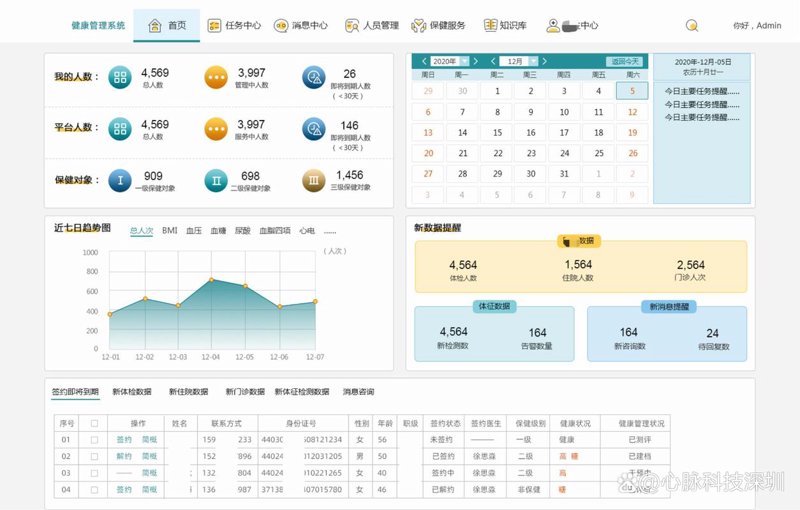800x510 pixels.
Task: Switch to 新体检数据 table tab
Action: pos(132,392)
